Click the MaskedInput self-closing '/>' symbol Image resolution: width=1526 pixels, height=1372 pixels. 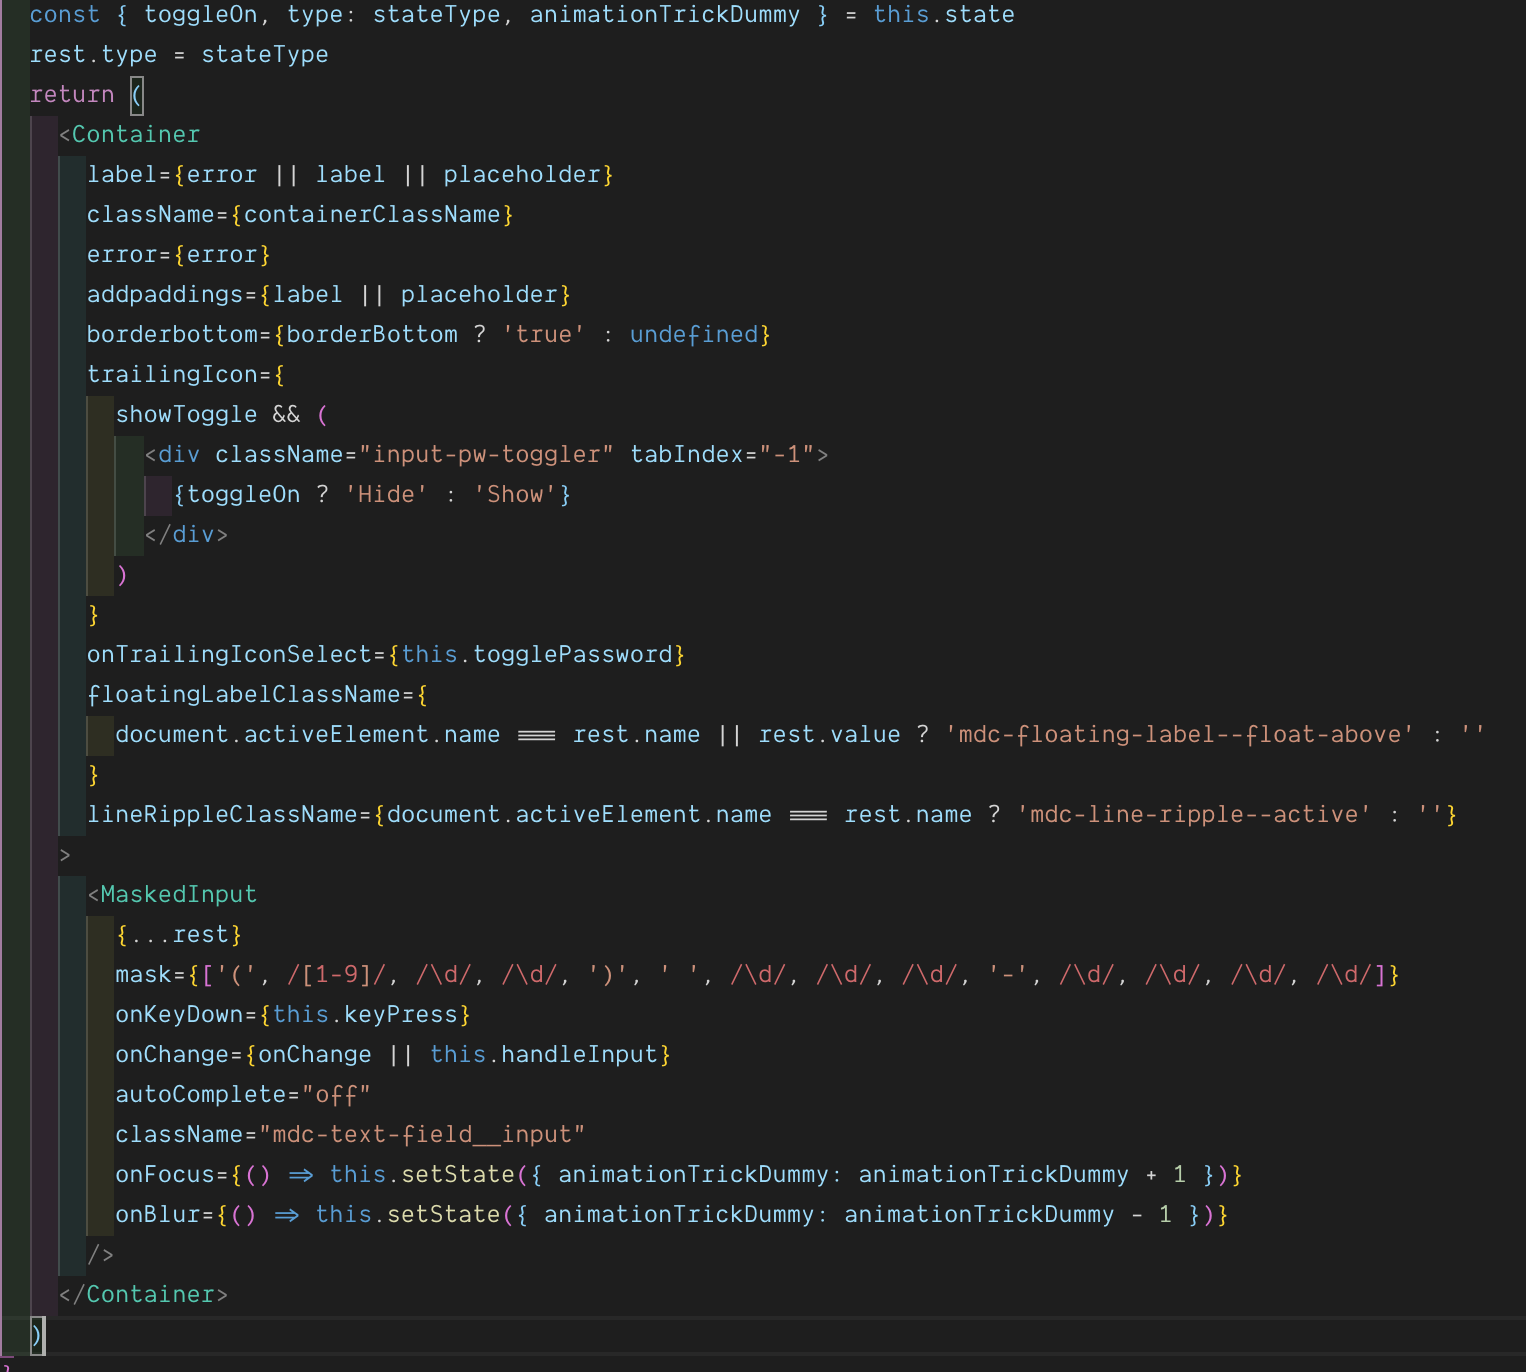(x=101, y=1255)
